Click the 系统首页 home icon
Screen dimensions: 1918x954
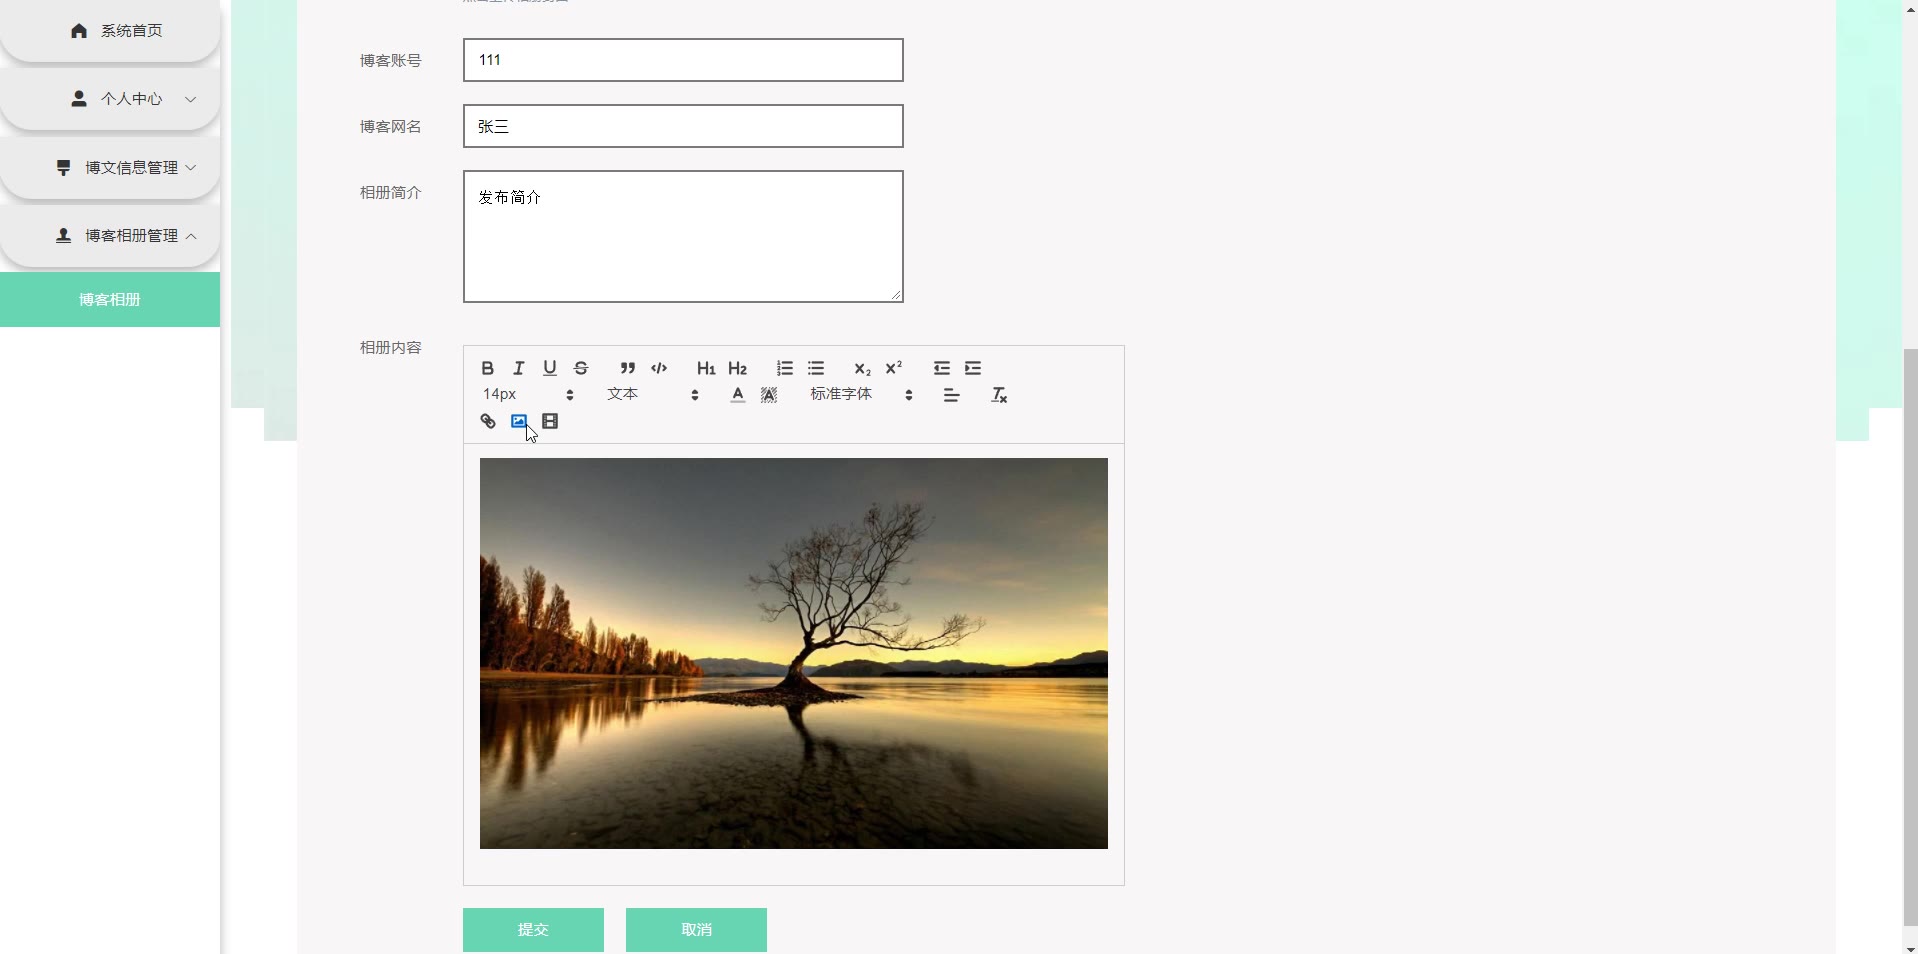79,31
